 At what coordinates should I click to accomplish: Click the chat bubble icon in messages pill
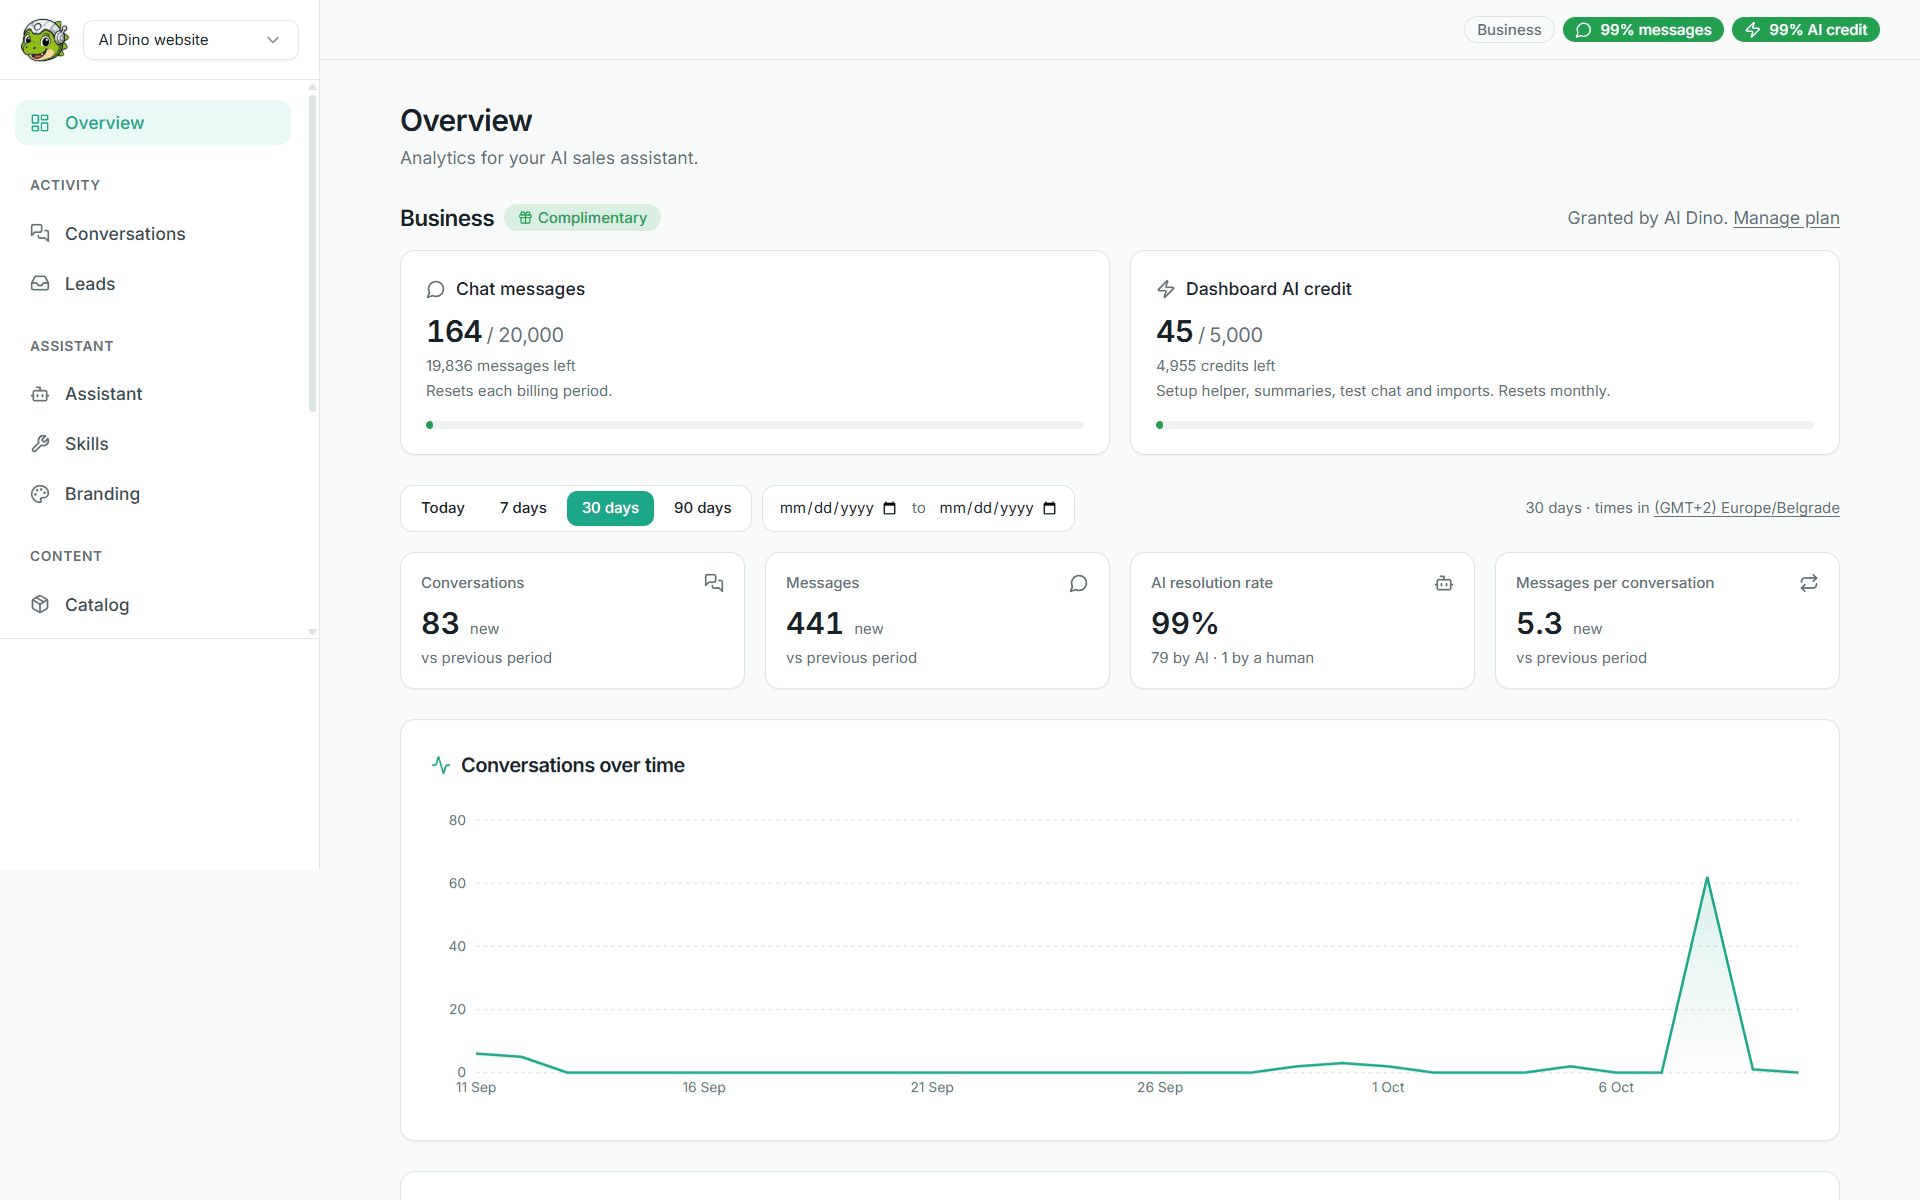1583,30
